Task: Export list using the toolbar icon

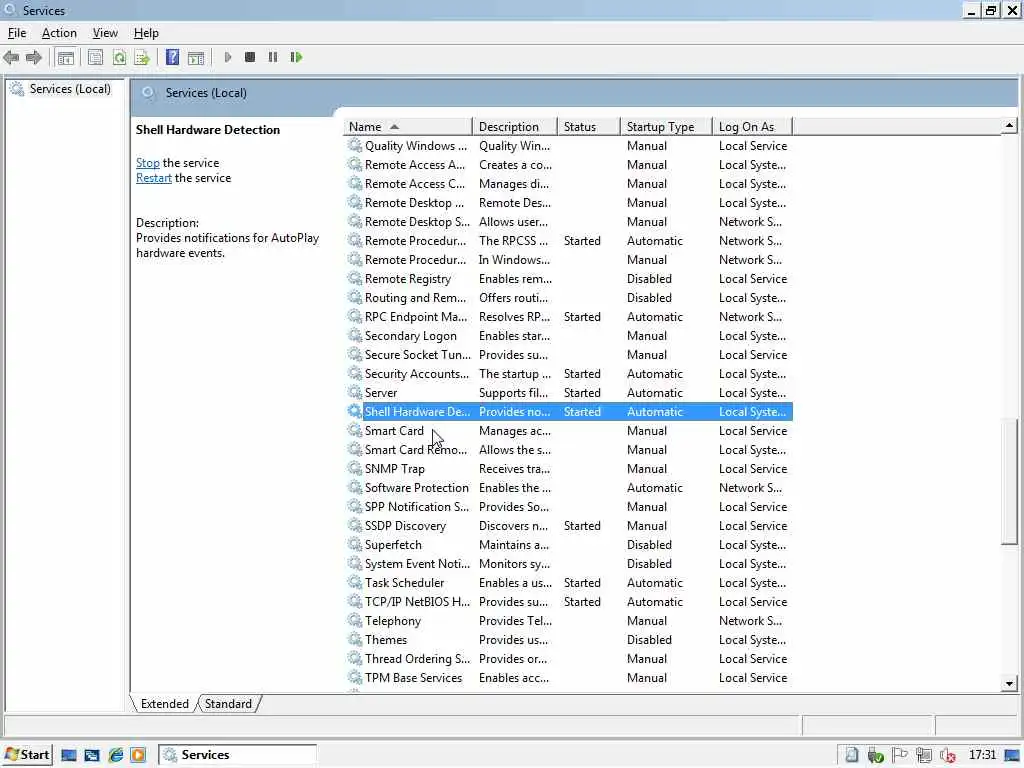Action: [x=142, y=57]
